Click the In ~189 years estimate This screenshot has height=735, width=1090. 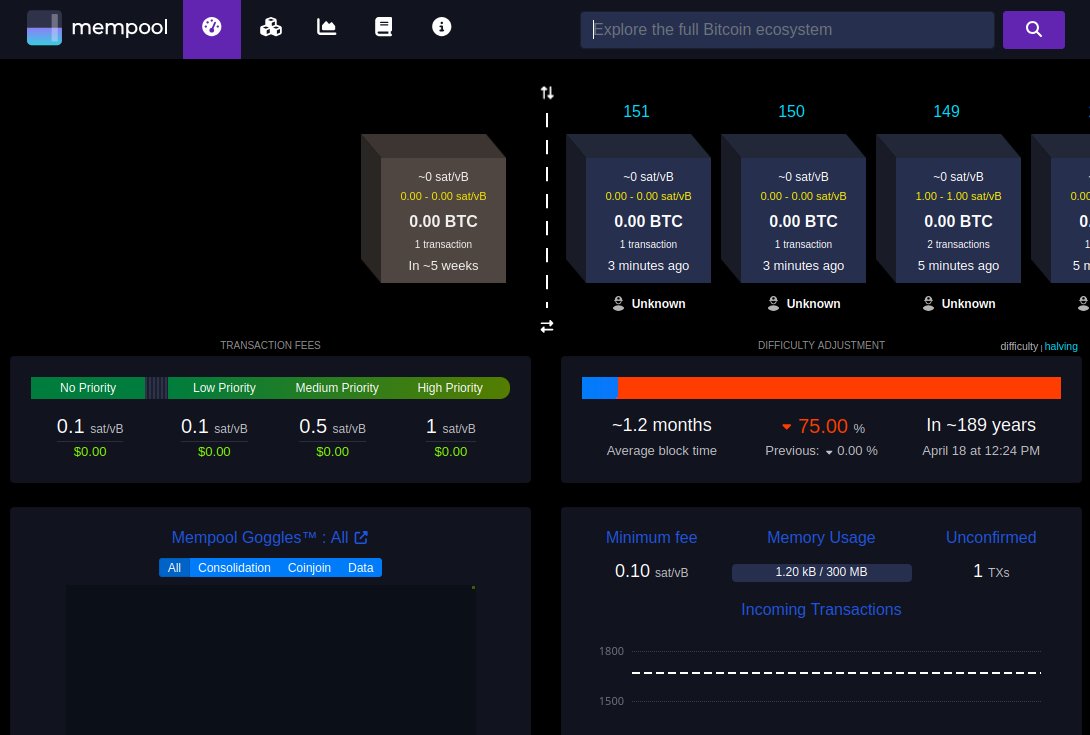981,425
